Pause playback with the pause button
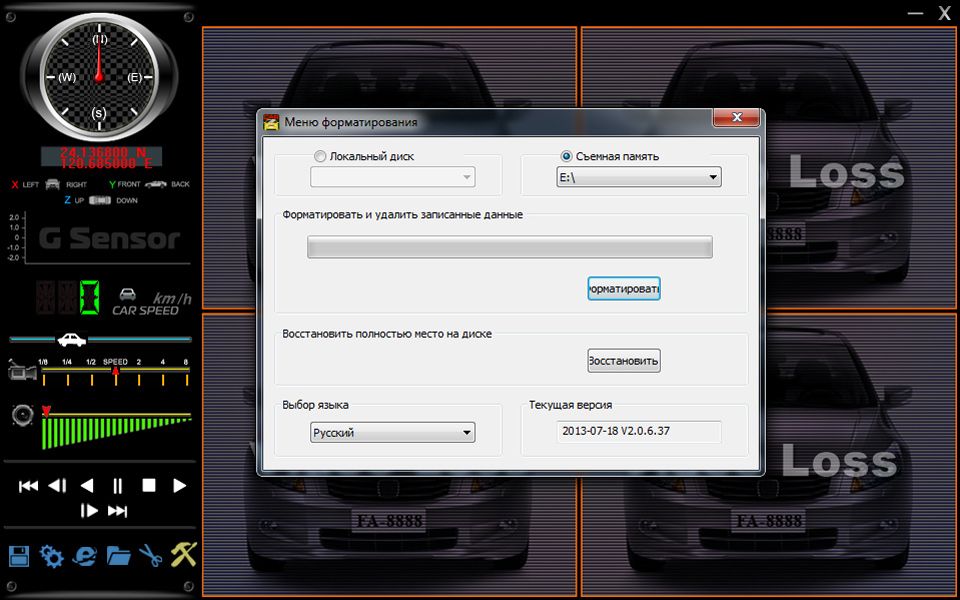960x600 pixels. tap(118, 486)
